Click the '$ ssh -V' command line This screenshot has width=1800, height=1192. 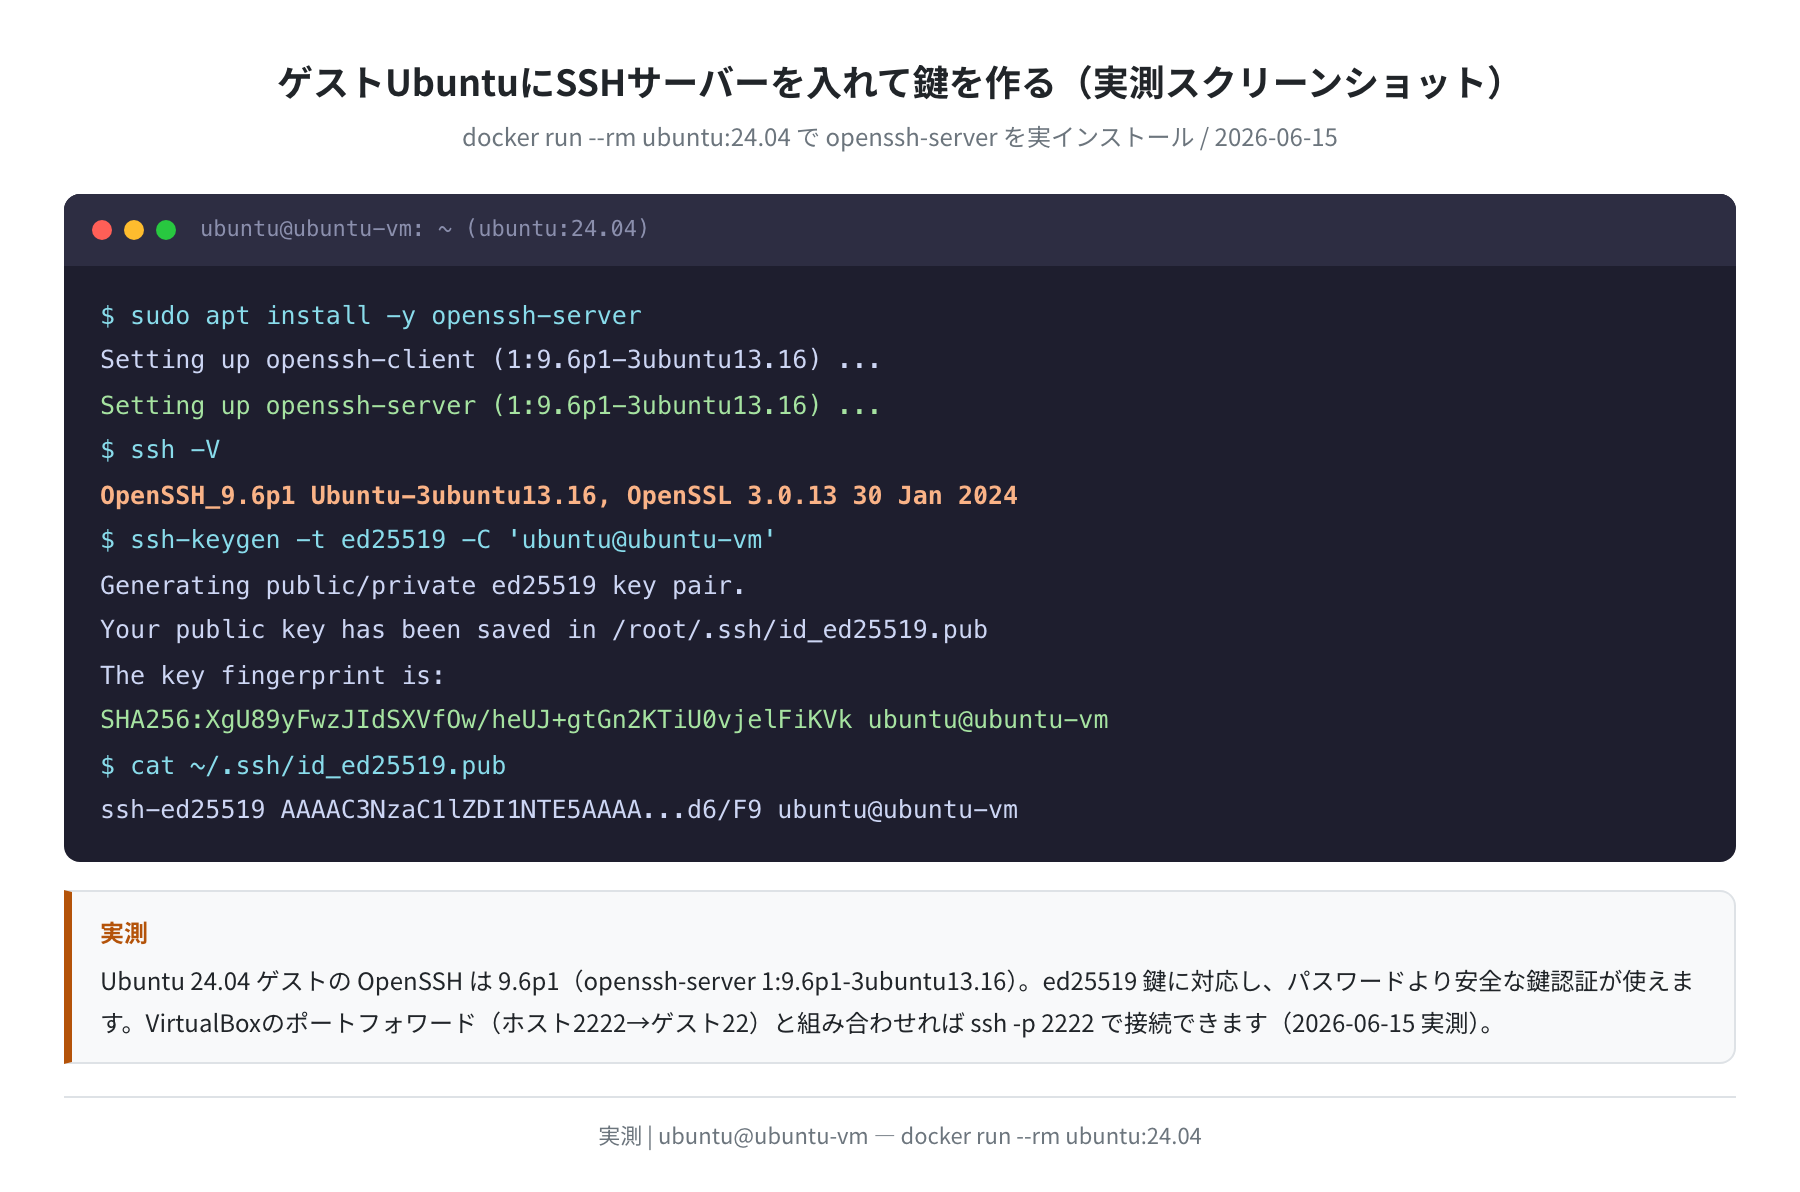(x=160, y=450)
